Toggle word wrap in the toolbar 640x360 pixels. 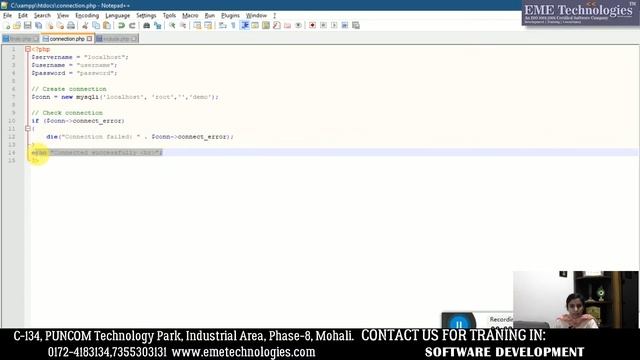coord(222,25)
